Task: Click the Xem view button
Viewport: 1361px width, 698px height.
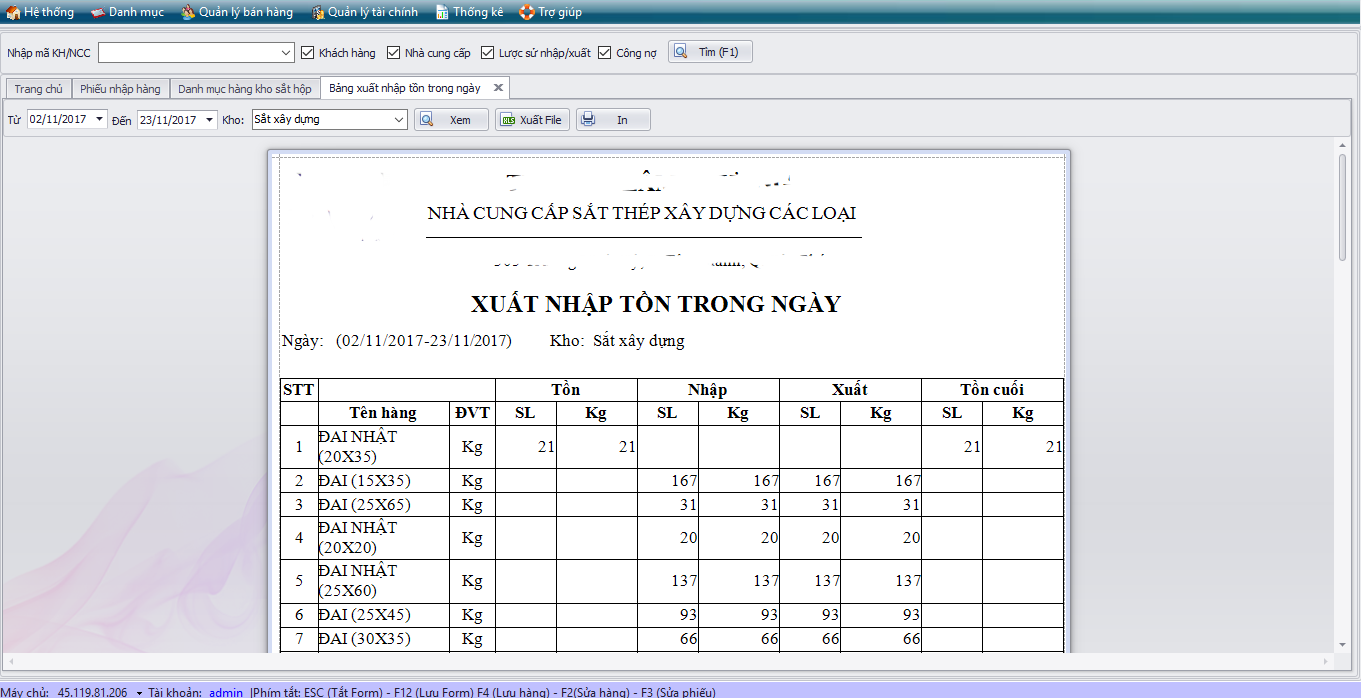Action: [x=452, y=120]
